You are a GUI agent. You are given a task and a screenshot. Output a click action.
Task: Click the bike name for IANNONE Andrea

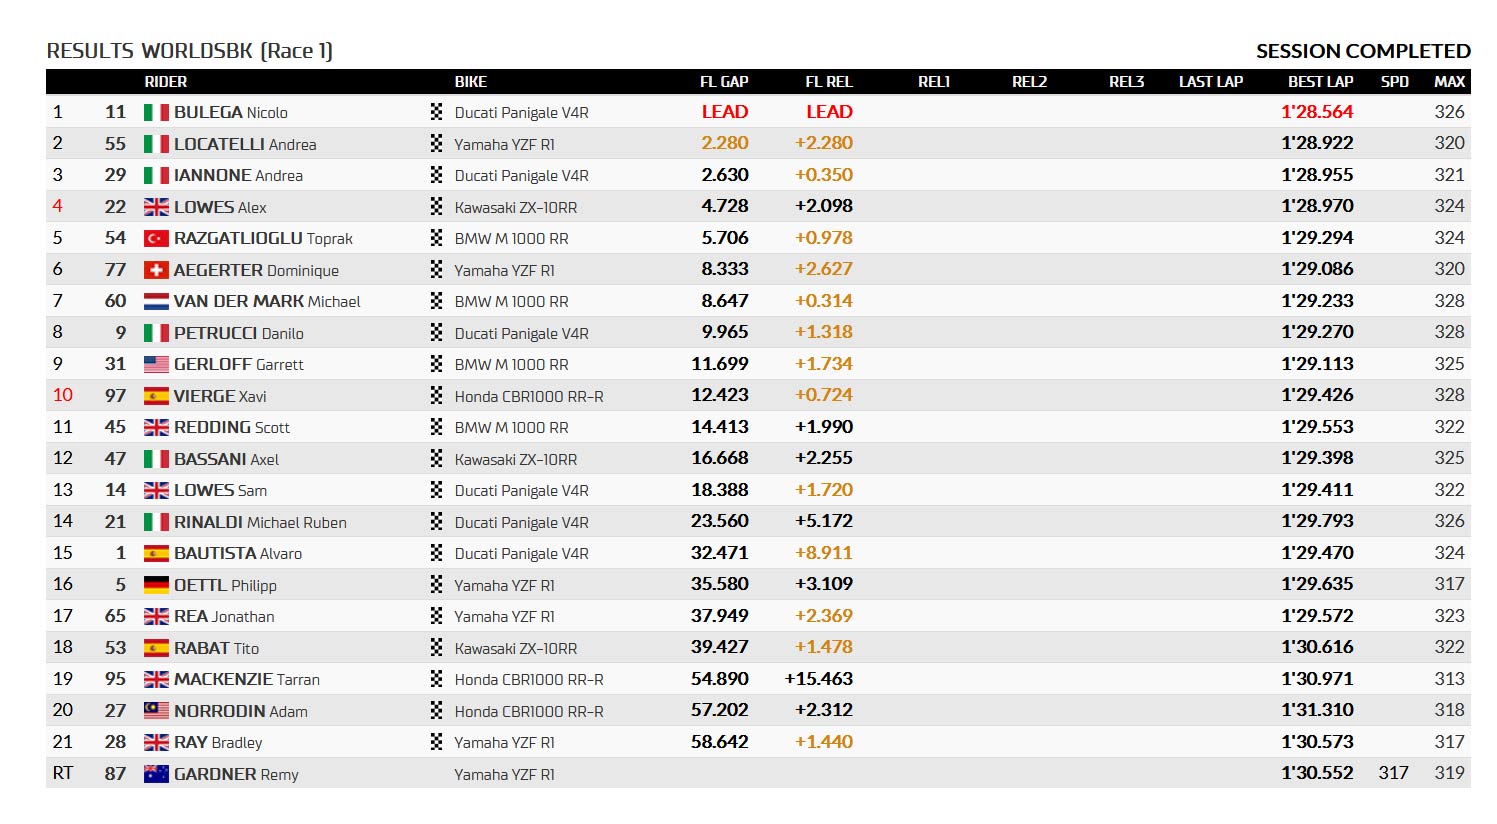click(x=521, y=175)
